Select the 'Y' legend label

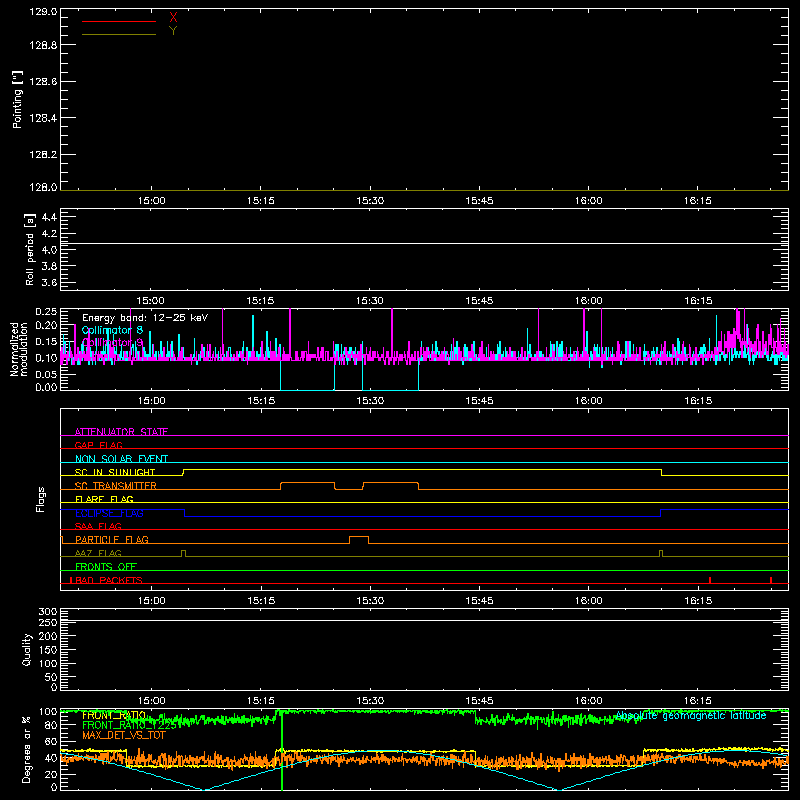(173, 31)
